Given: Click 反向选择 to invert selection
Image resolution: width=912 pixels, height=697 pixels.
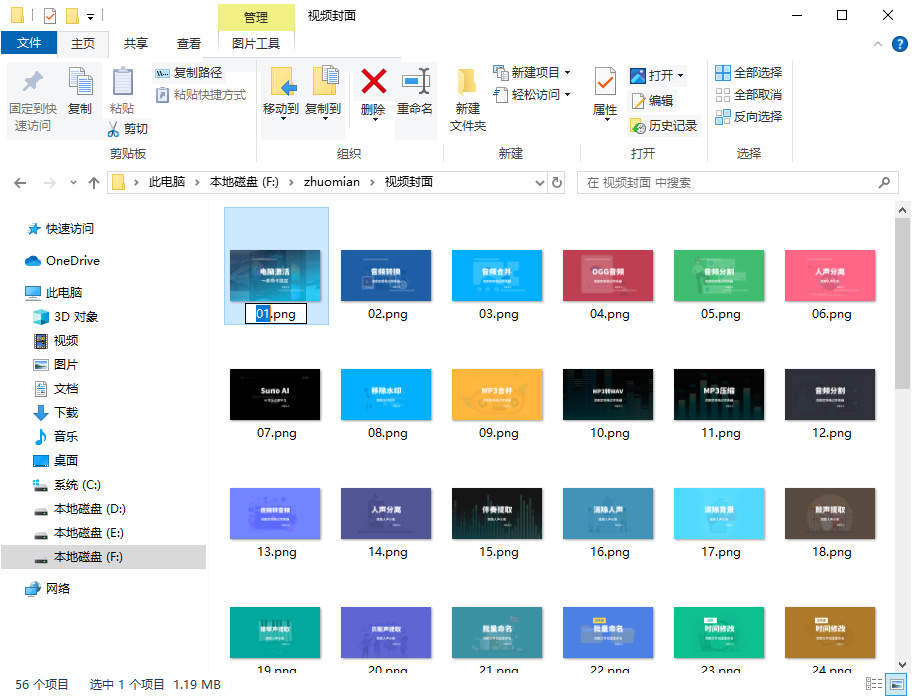Looking at the screenshot, I should pyautogui.click(x=751, y=117).
